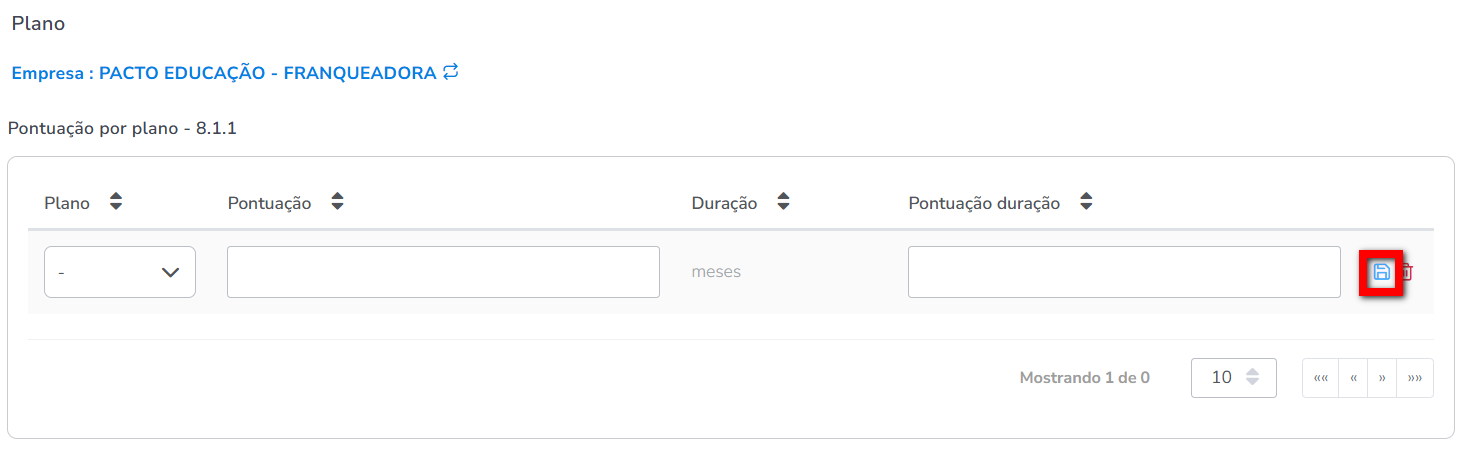Click the Pontuação column header label

pyautogui.click(x=269, y=203)
